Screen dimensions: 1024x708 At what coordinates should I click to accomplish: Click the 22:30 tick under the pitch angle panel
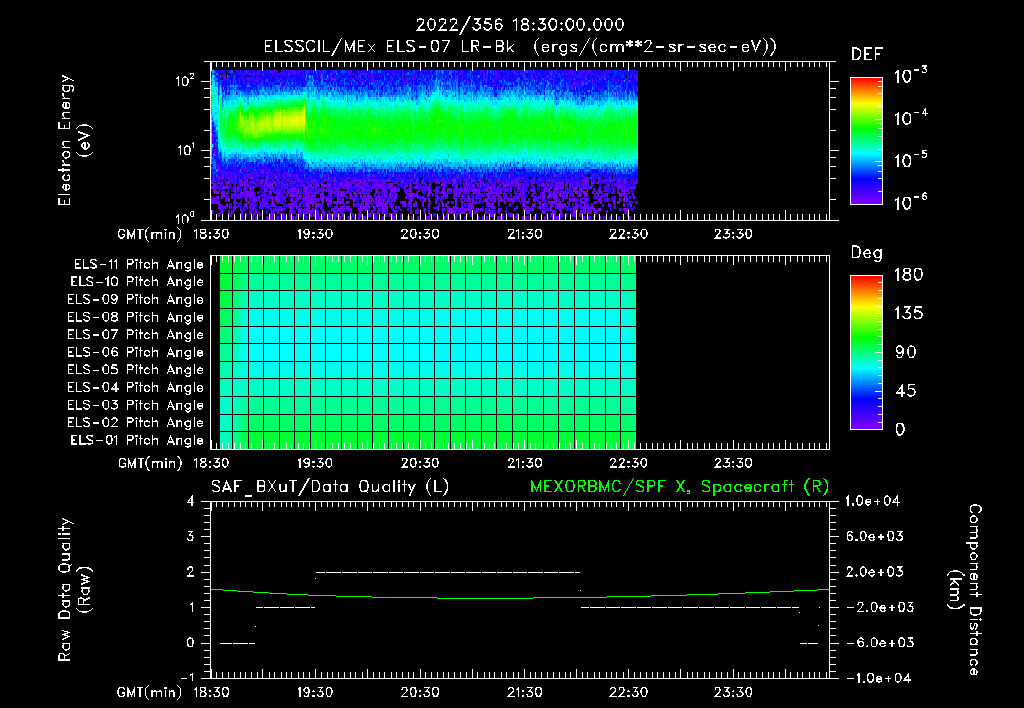pyautogui.click(x=629, y=464)
